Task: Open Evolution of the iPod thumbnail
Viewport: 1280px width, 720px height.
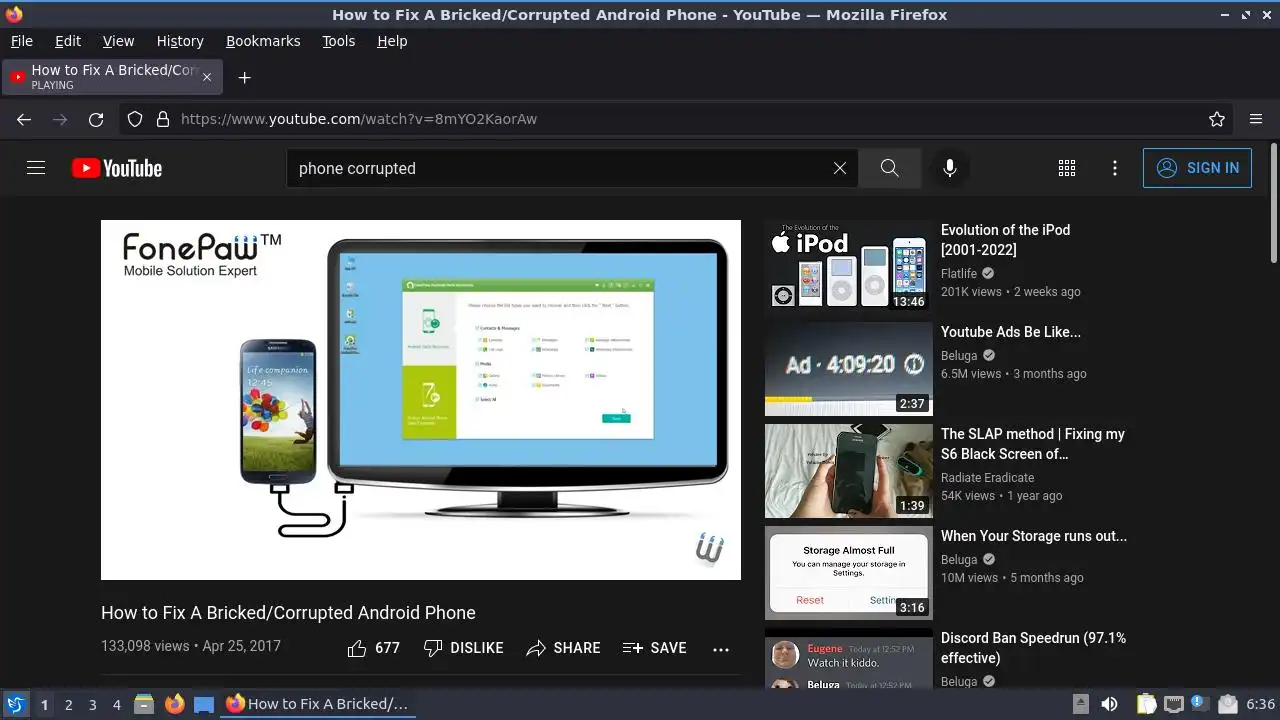Action: tap(848, 265)
